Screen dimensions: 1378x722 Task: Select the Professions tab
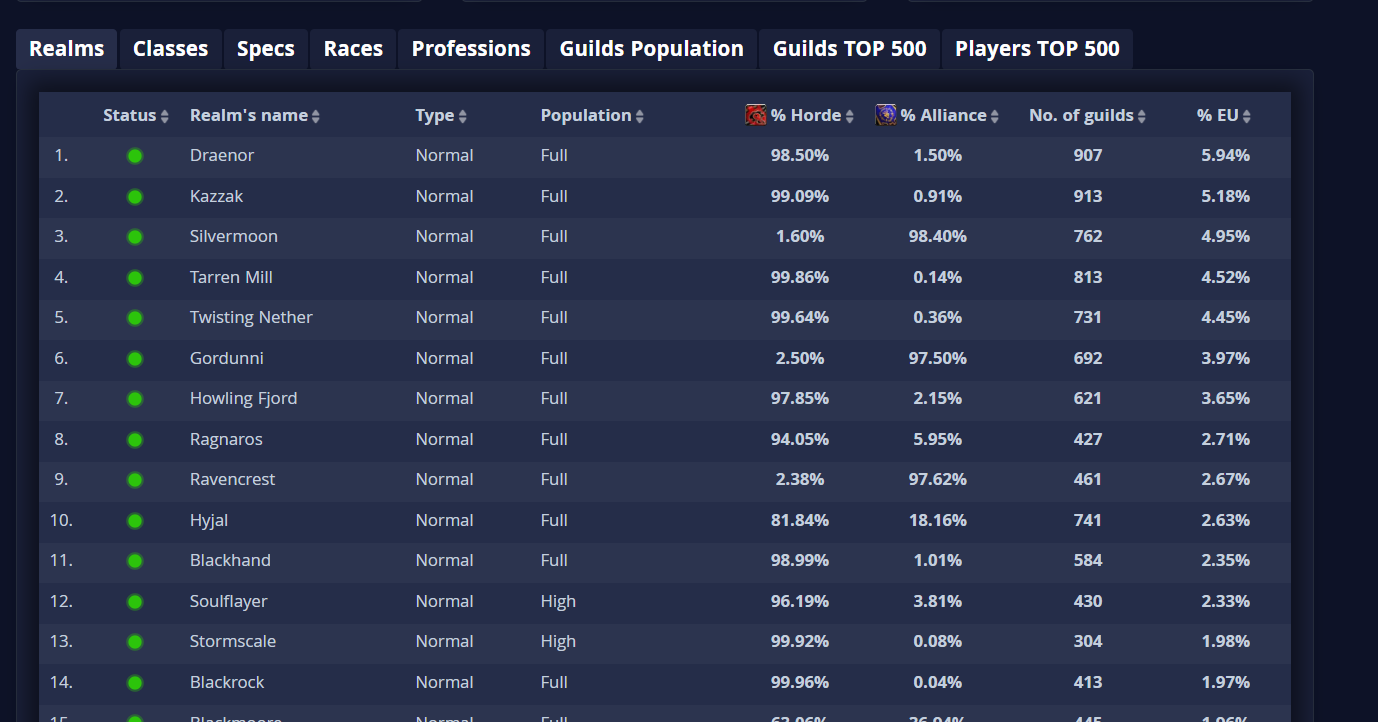point(471,49)
